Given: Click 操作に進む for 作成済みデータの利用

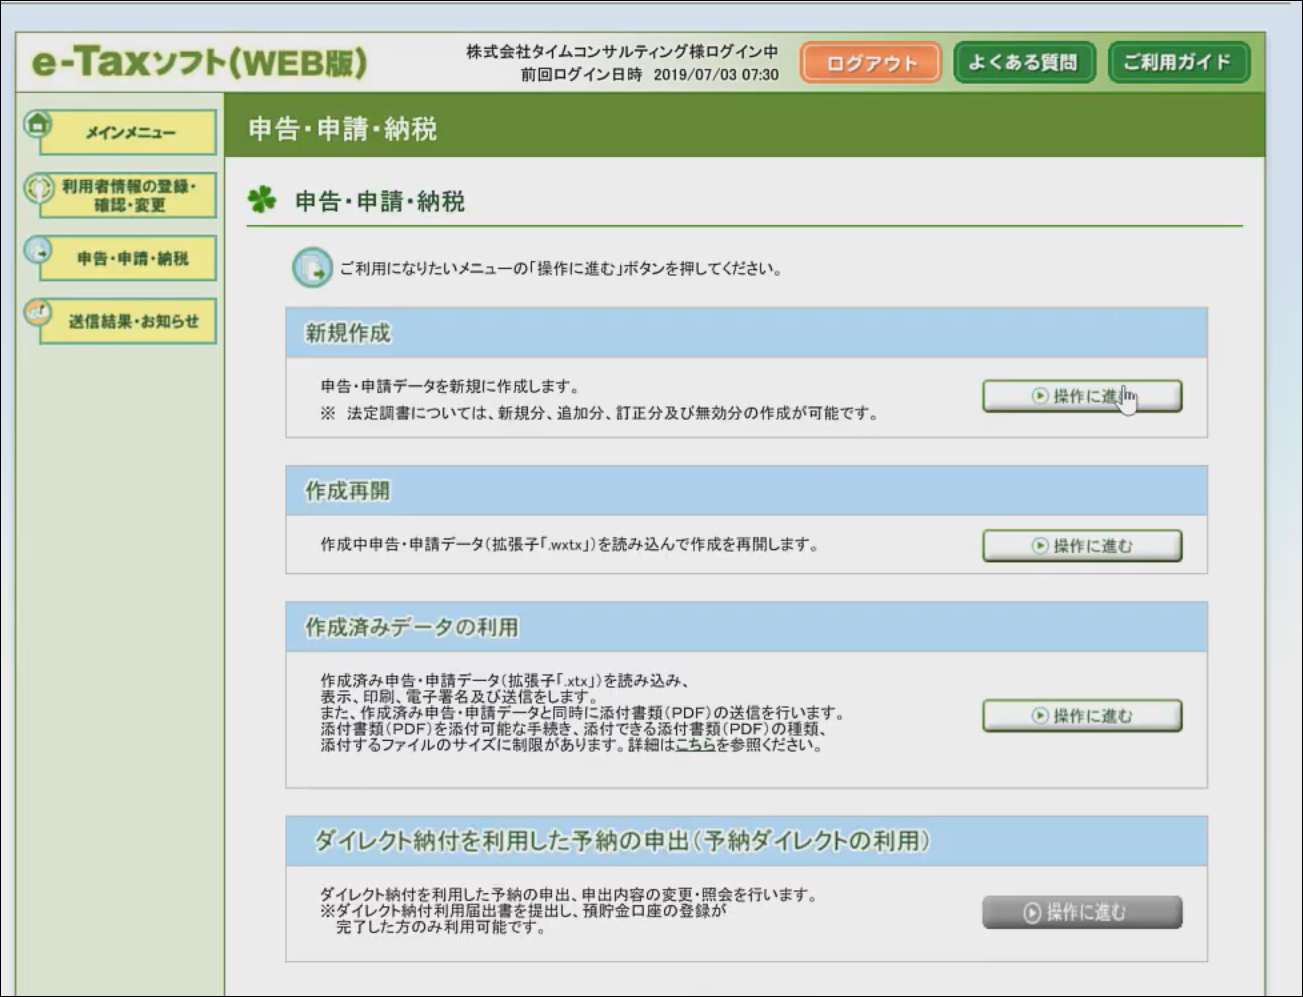Looking at the screenshot, I should click(1082, 716).
